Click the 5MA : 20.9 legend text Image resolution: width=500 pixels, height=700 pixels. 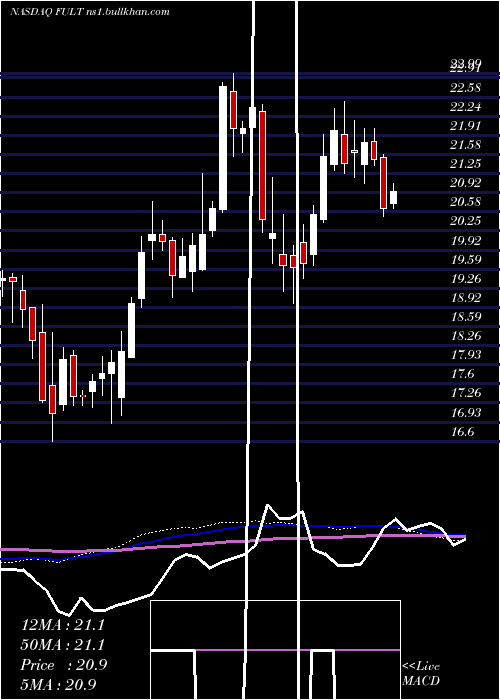coord(59,684)
